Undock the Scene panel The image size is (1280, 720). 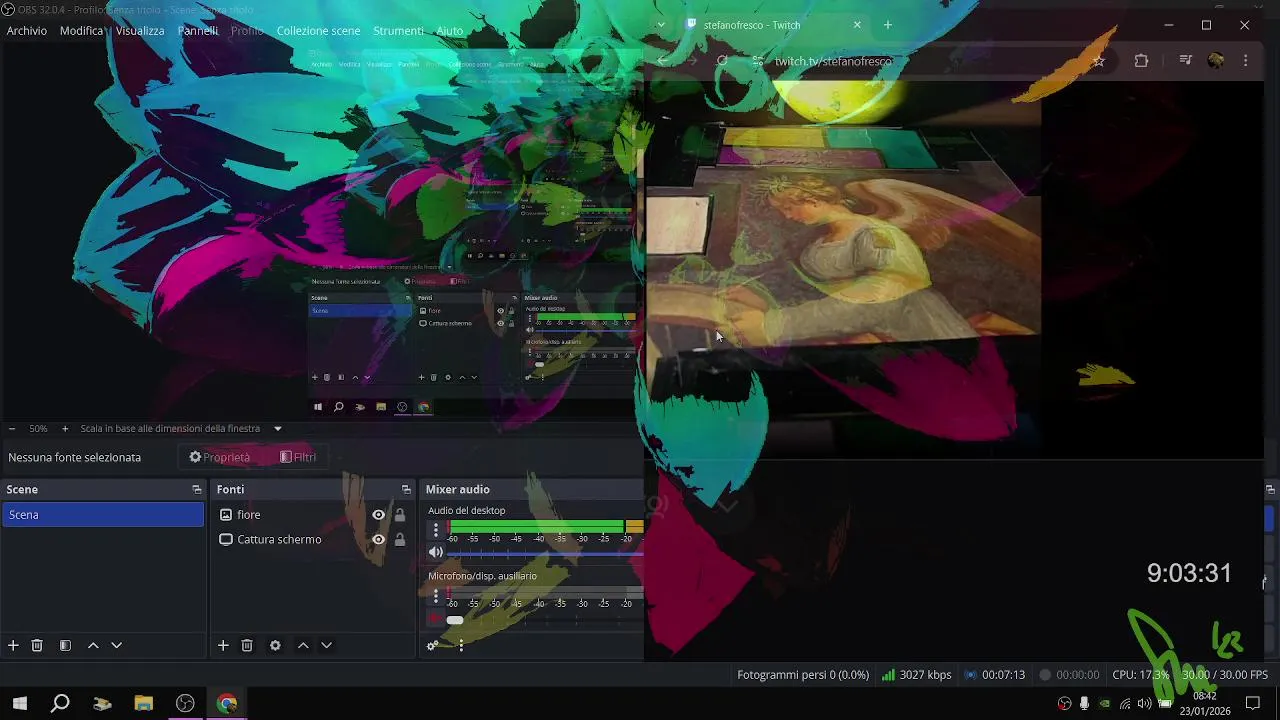pos(196,490)
